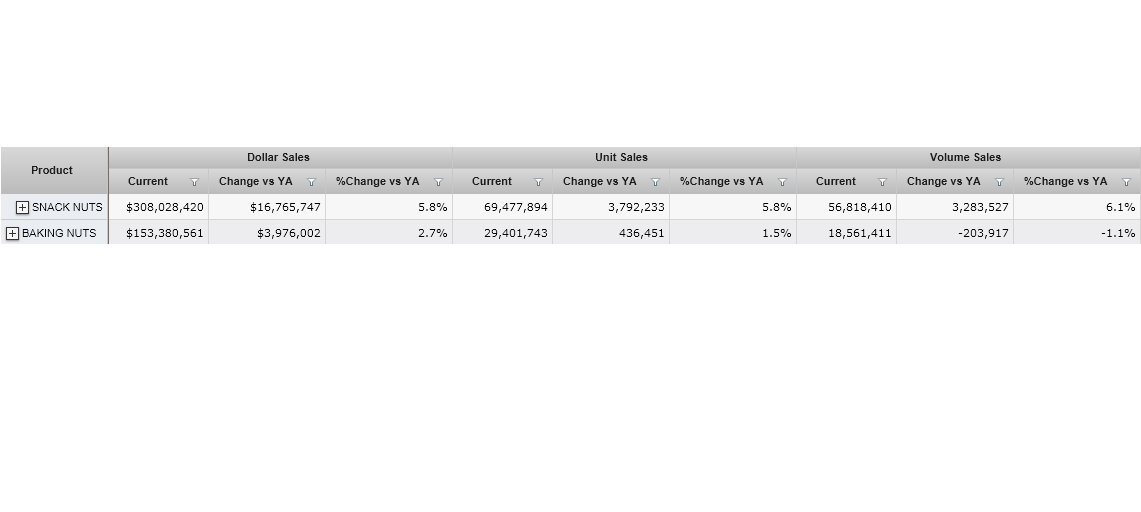This screenshot has width=1141, height=512.
Task: Expand the BAKING NUTS row
Action: click(13, 233)
